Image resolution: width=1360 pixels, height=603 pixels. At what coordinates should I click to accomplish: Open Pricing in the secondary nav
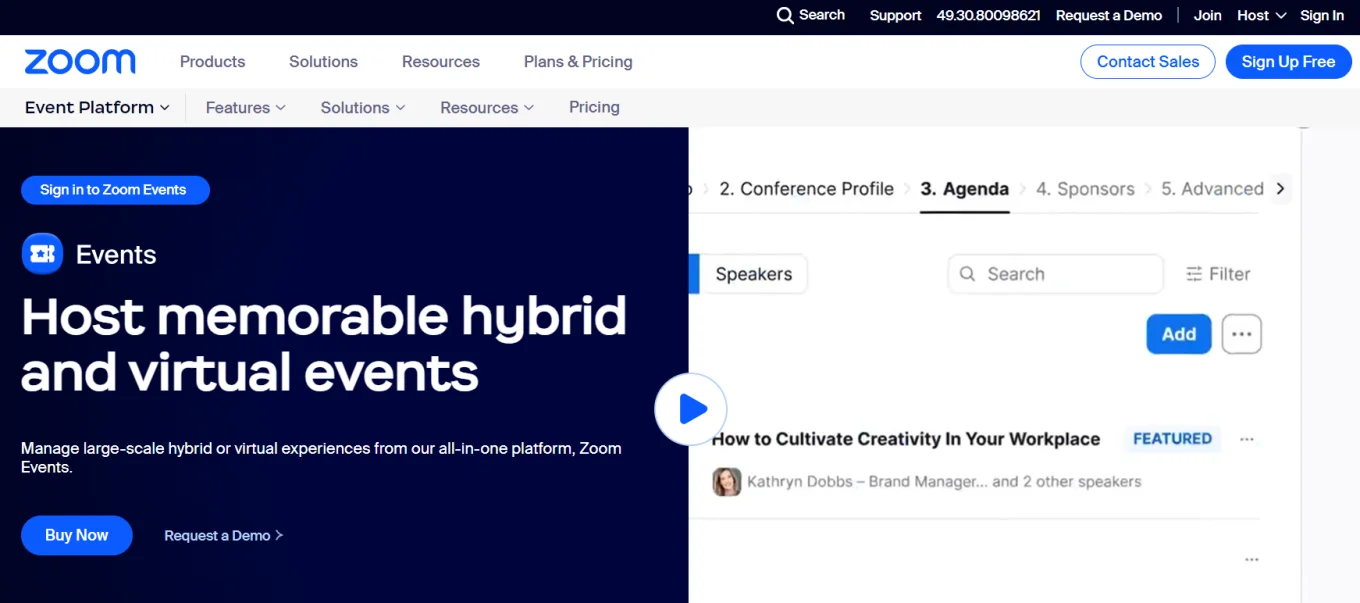(594, 107)
